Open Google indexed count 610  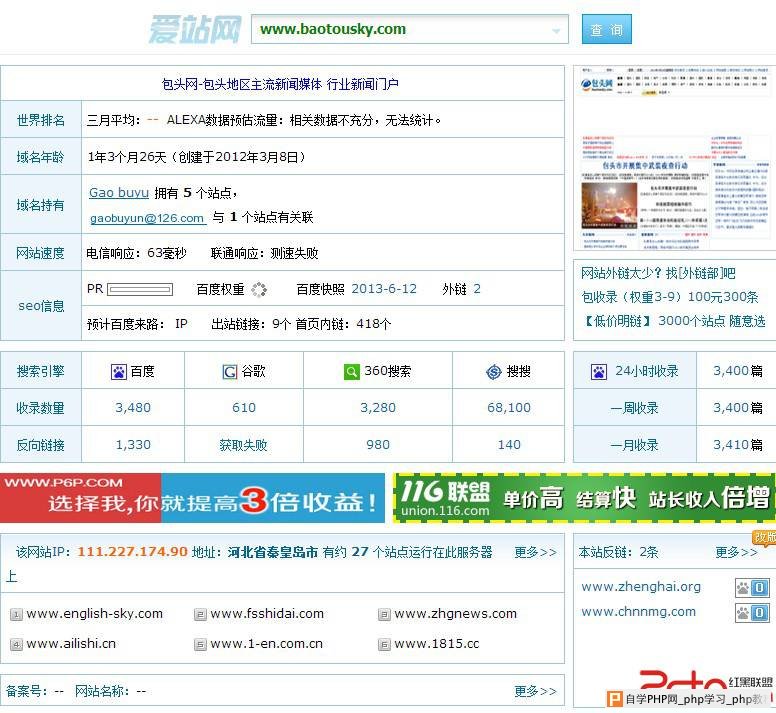click(243, 408)
